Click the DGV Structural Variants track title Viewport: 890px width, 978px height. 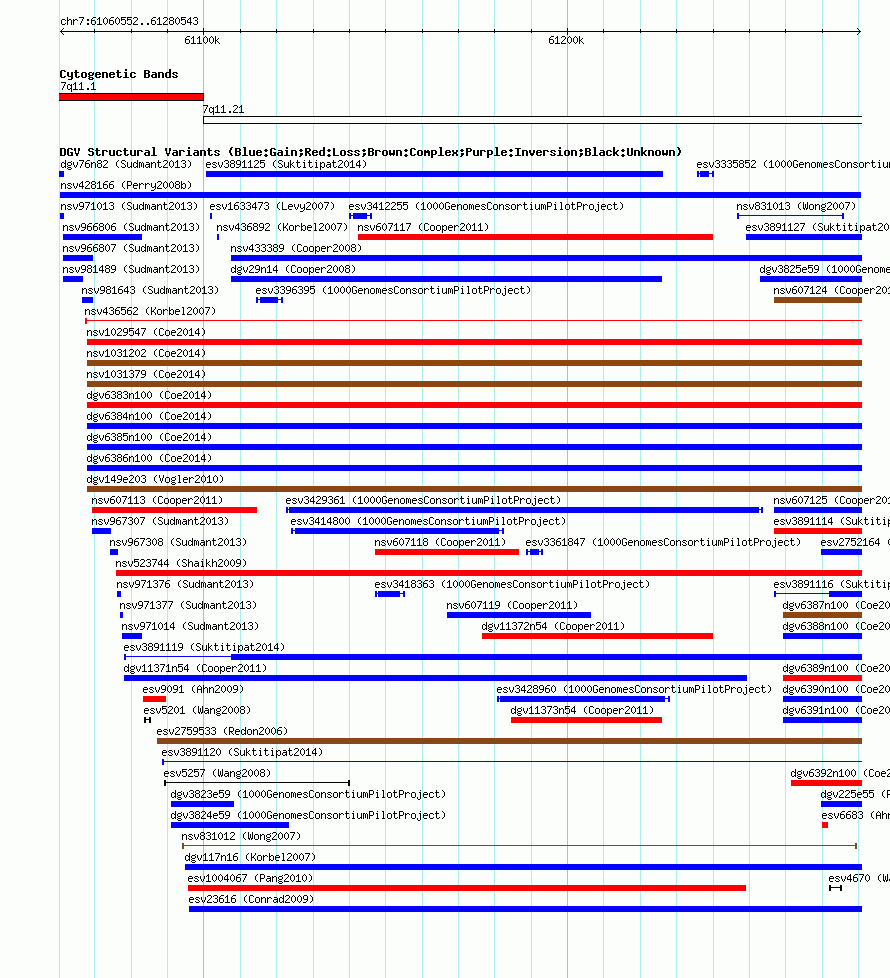pyautogui.click(x=370, y=152)
